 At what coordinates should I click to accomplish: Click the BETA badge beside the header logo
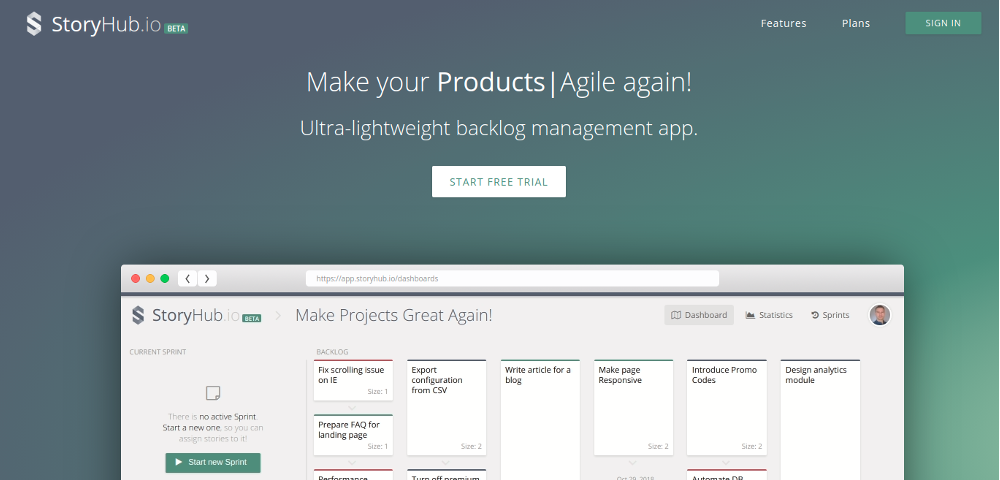[176, 28]
